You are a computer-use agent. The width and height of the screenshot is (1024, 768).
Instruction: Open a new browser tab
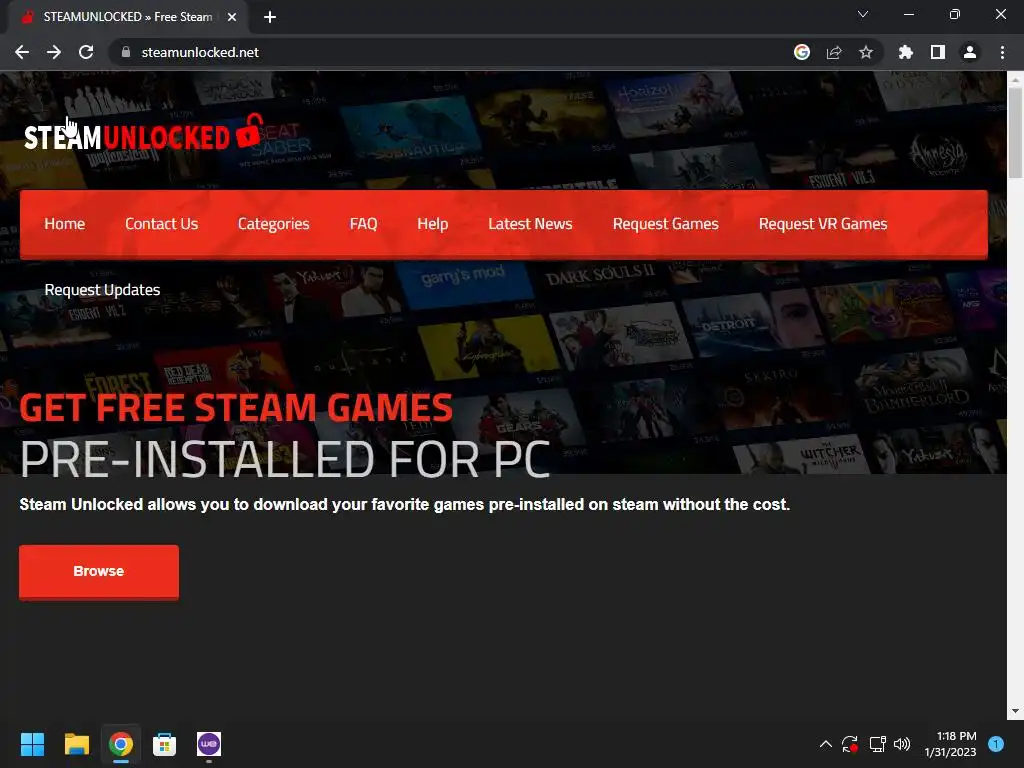point(270,17)
